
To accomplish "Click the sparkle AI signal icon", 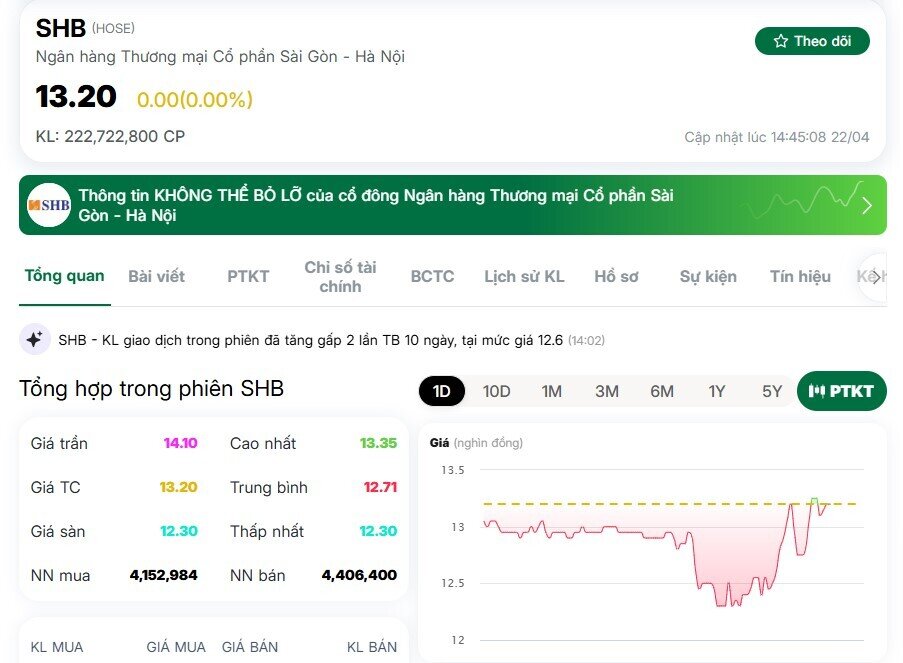I will click(x=35, y=339).
